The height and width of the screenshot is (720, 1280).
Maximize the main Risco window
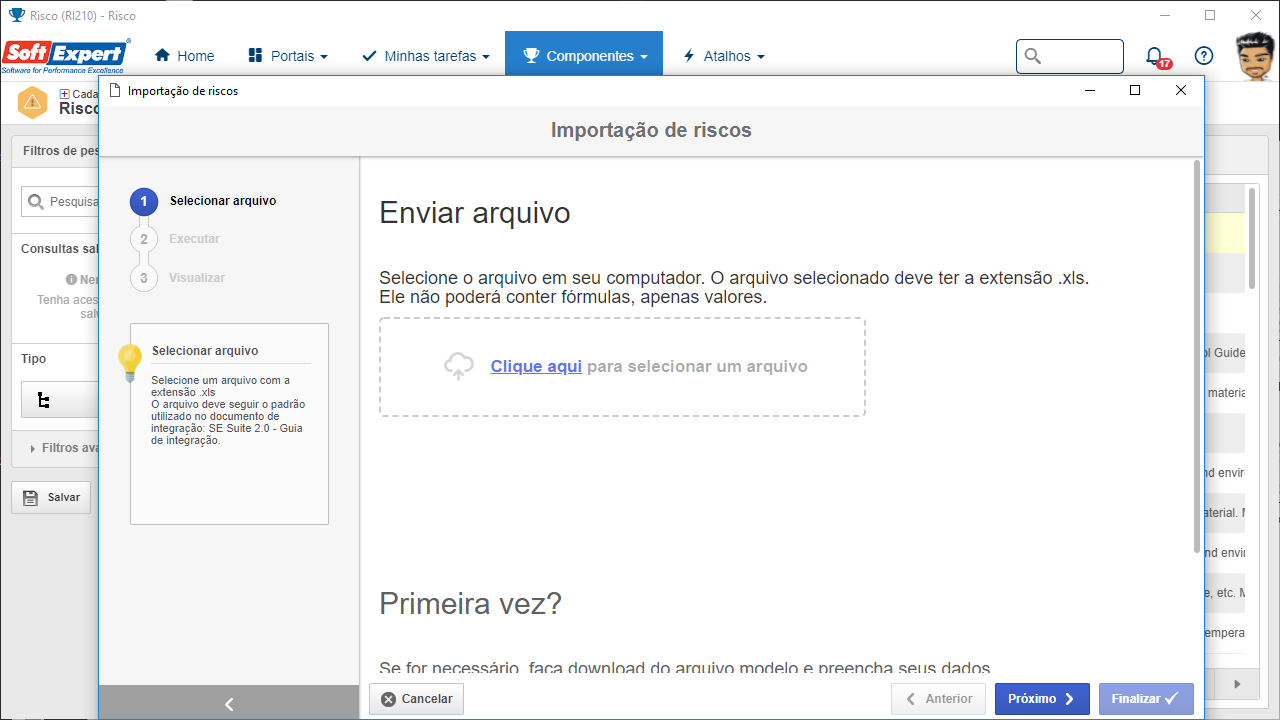tap(1210, 15)
